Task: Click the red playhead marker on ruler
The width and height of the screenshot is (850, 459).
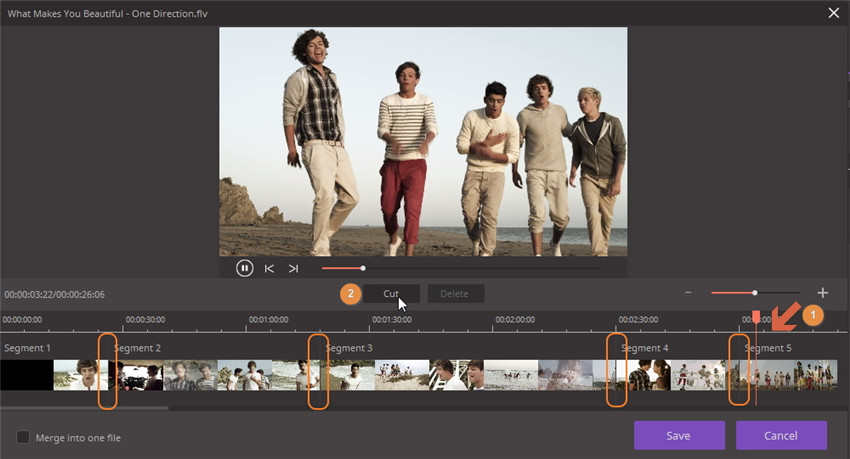Action: pos(756,318)
